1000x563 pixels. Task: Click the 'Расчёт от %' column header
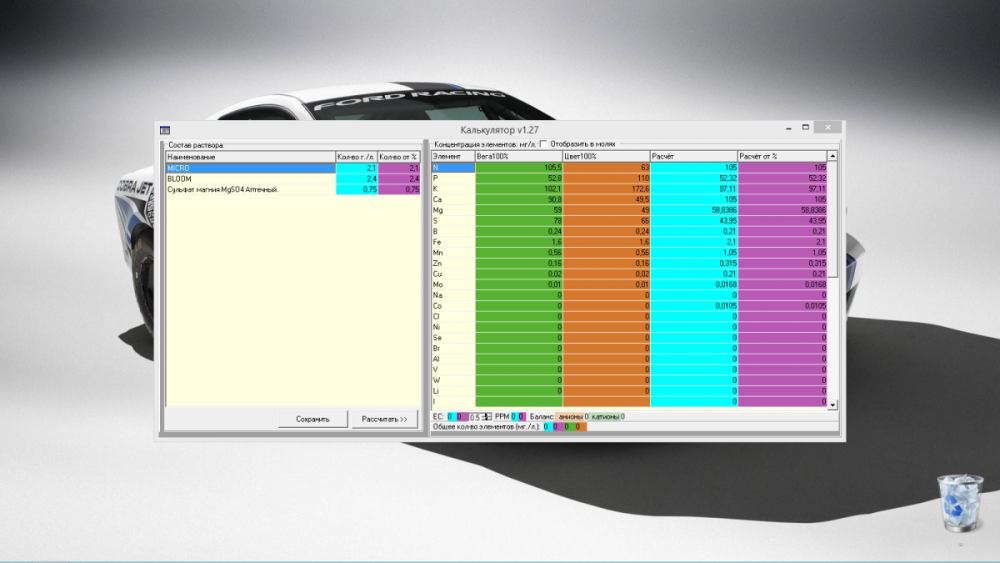click(x=782, y=156)
